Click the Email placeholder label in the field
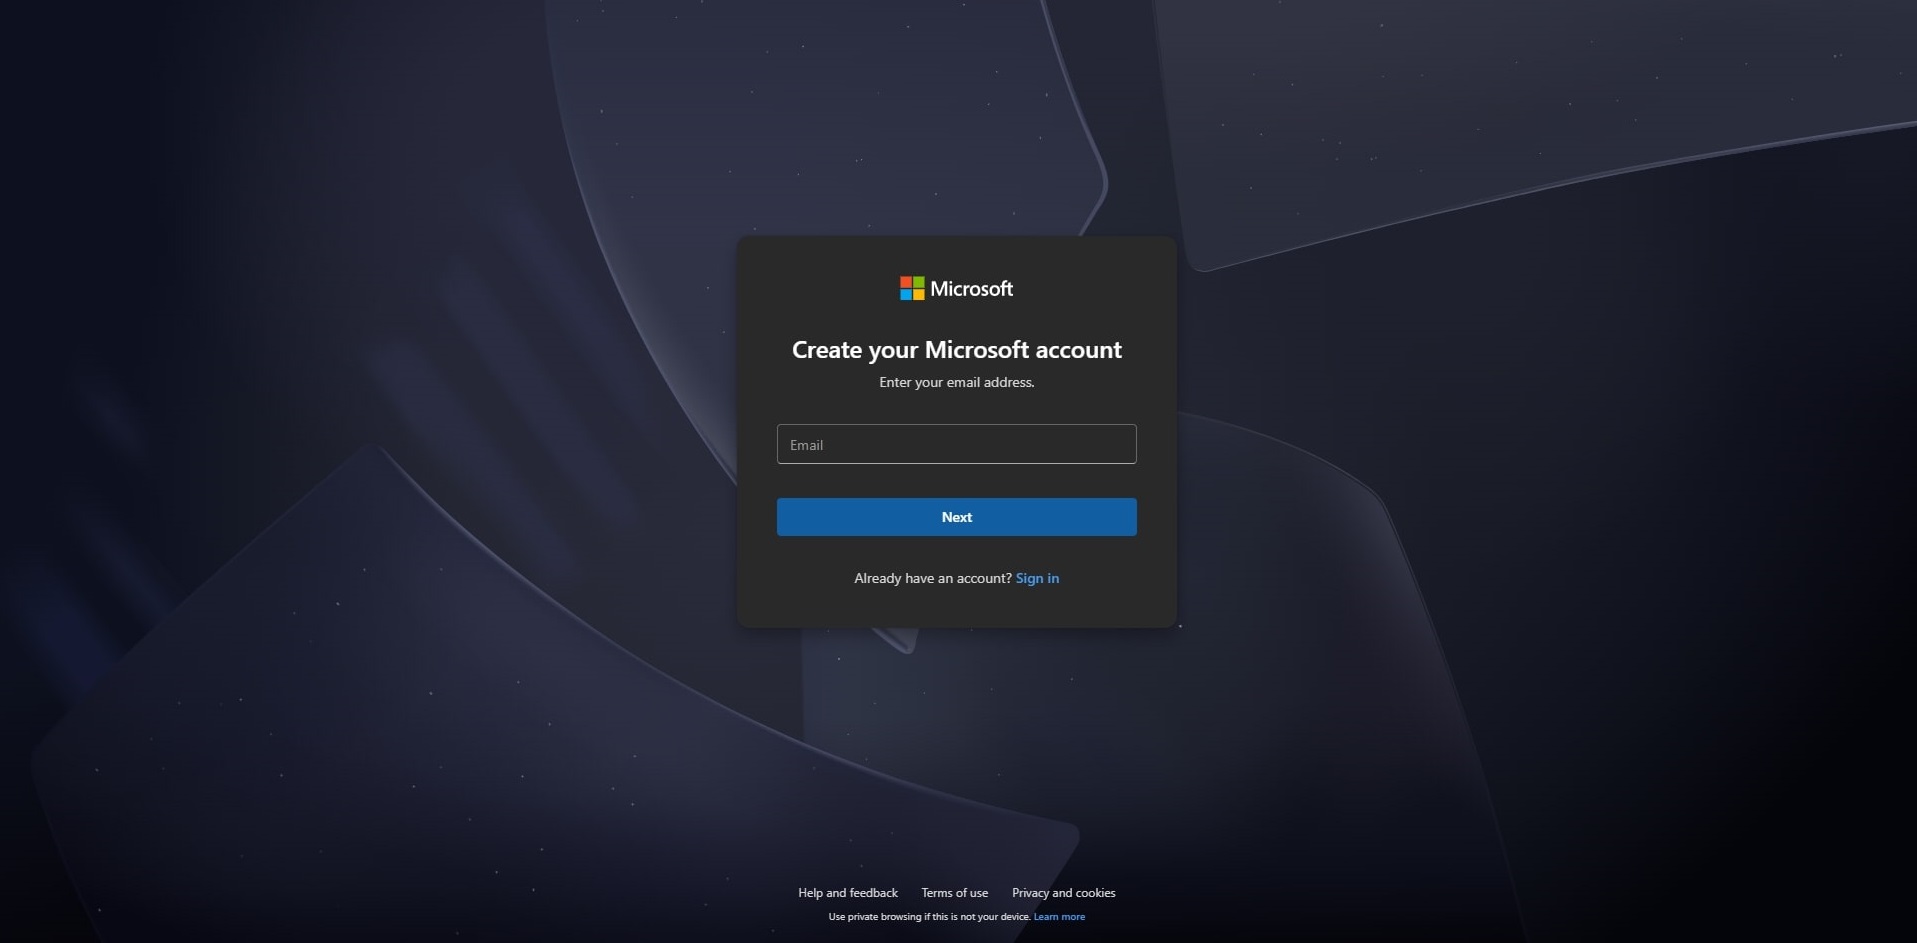Viewport: 1917px width, 943px height. pos(806,445)
